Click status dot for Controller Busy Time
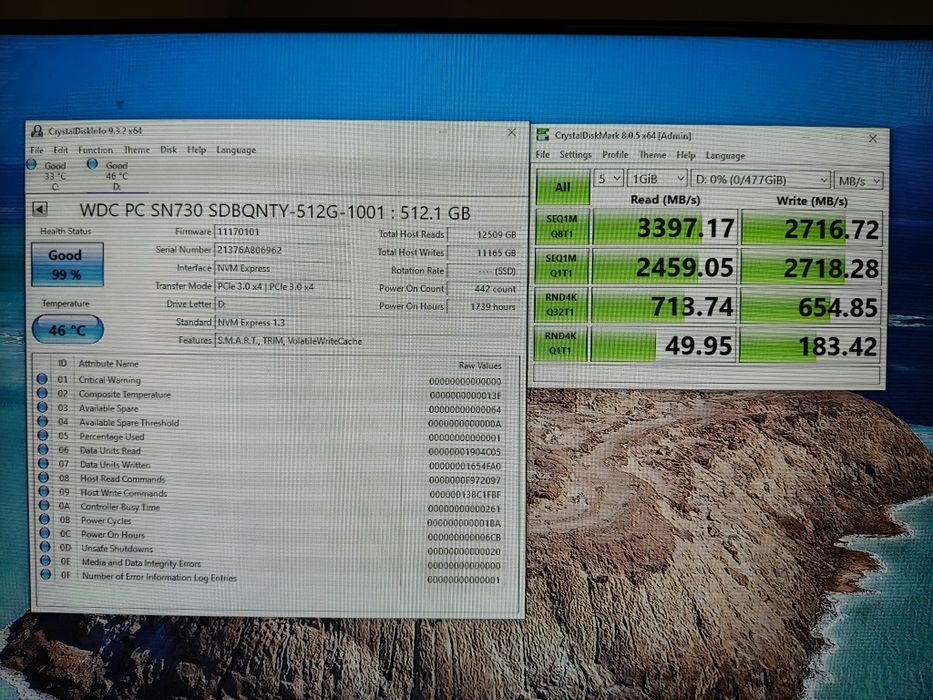 (44, 505)
